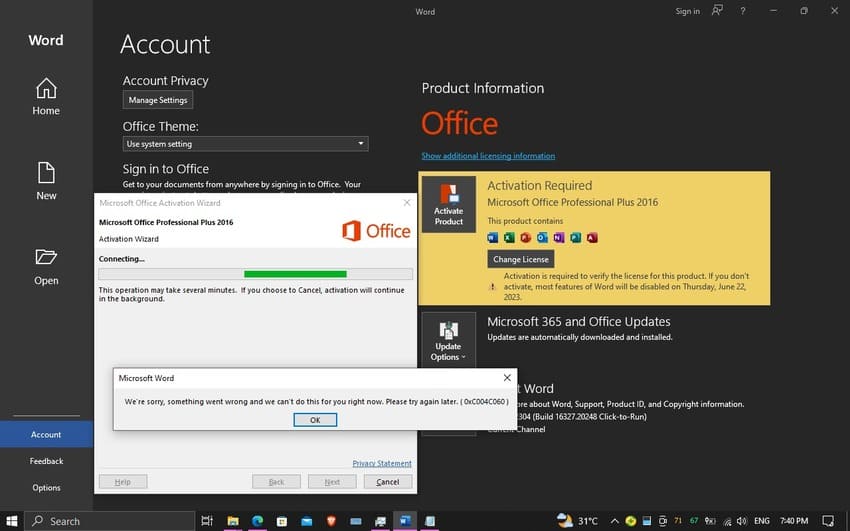Open Options in the sidebar
The height and width of the screenshot is (531, 850).
46,488
